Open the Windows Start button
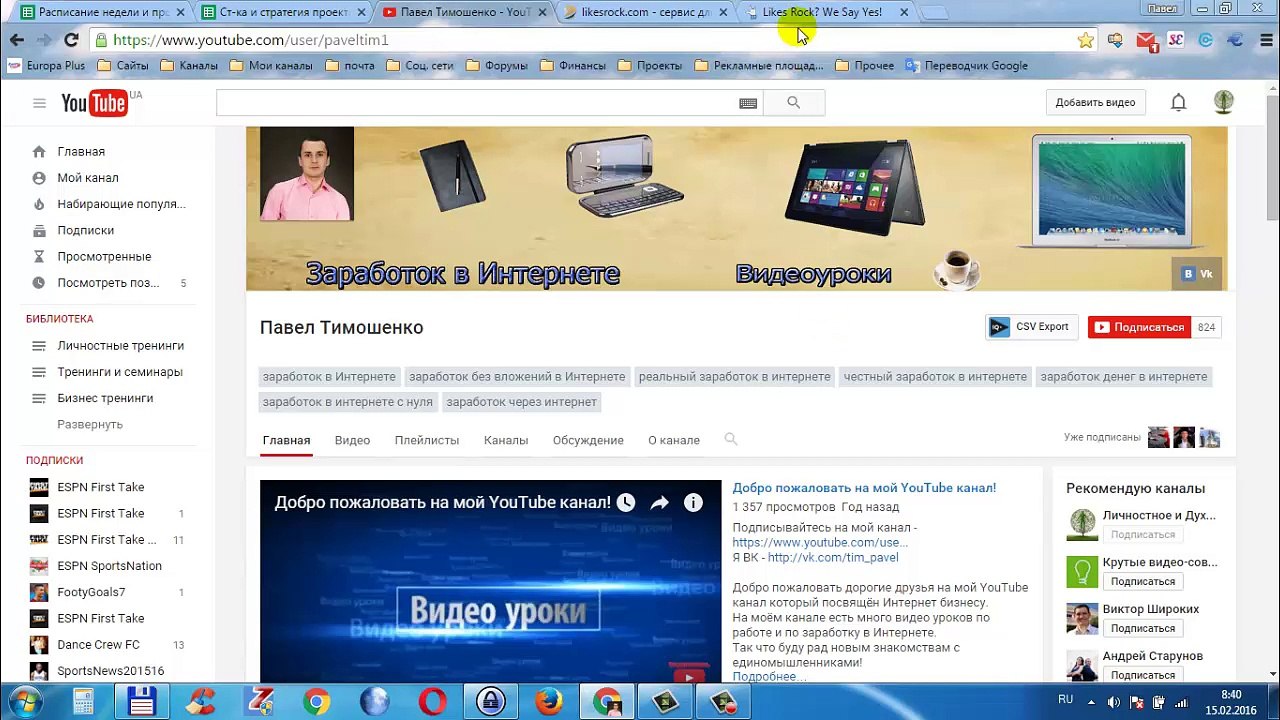Screen dimensions: 1280x720 tap(26, 701)
